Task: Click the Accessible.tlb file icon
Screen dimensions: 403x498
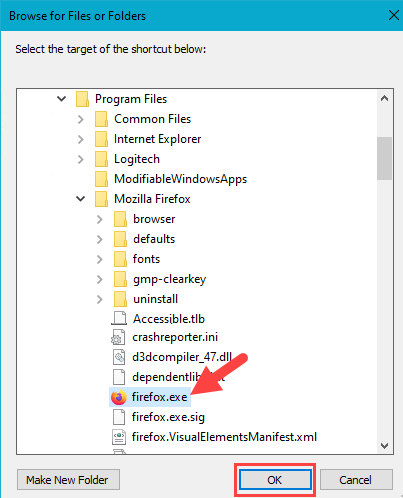Action: 119,318
